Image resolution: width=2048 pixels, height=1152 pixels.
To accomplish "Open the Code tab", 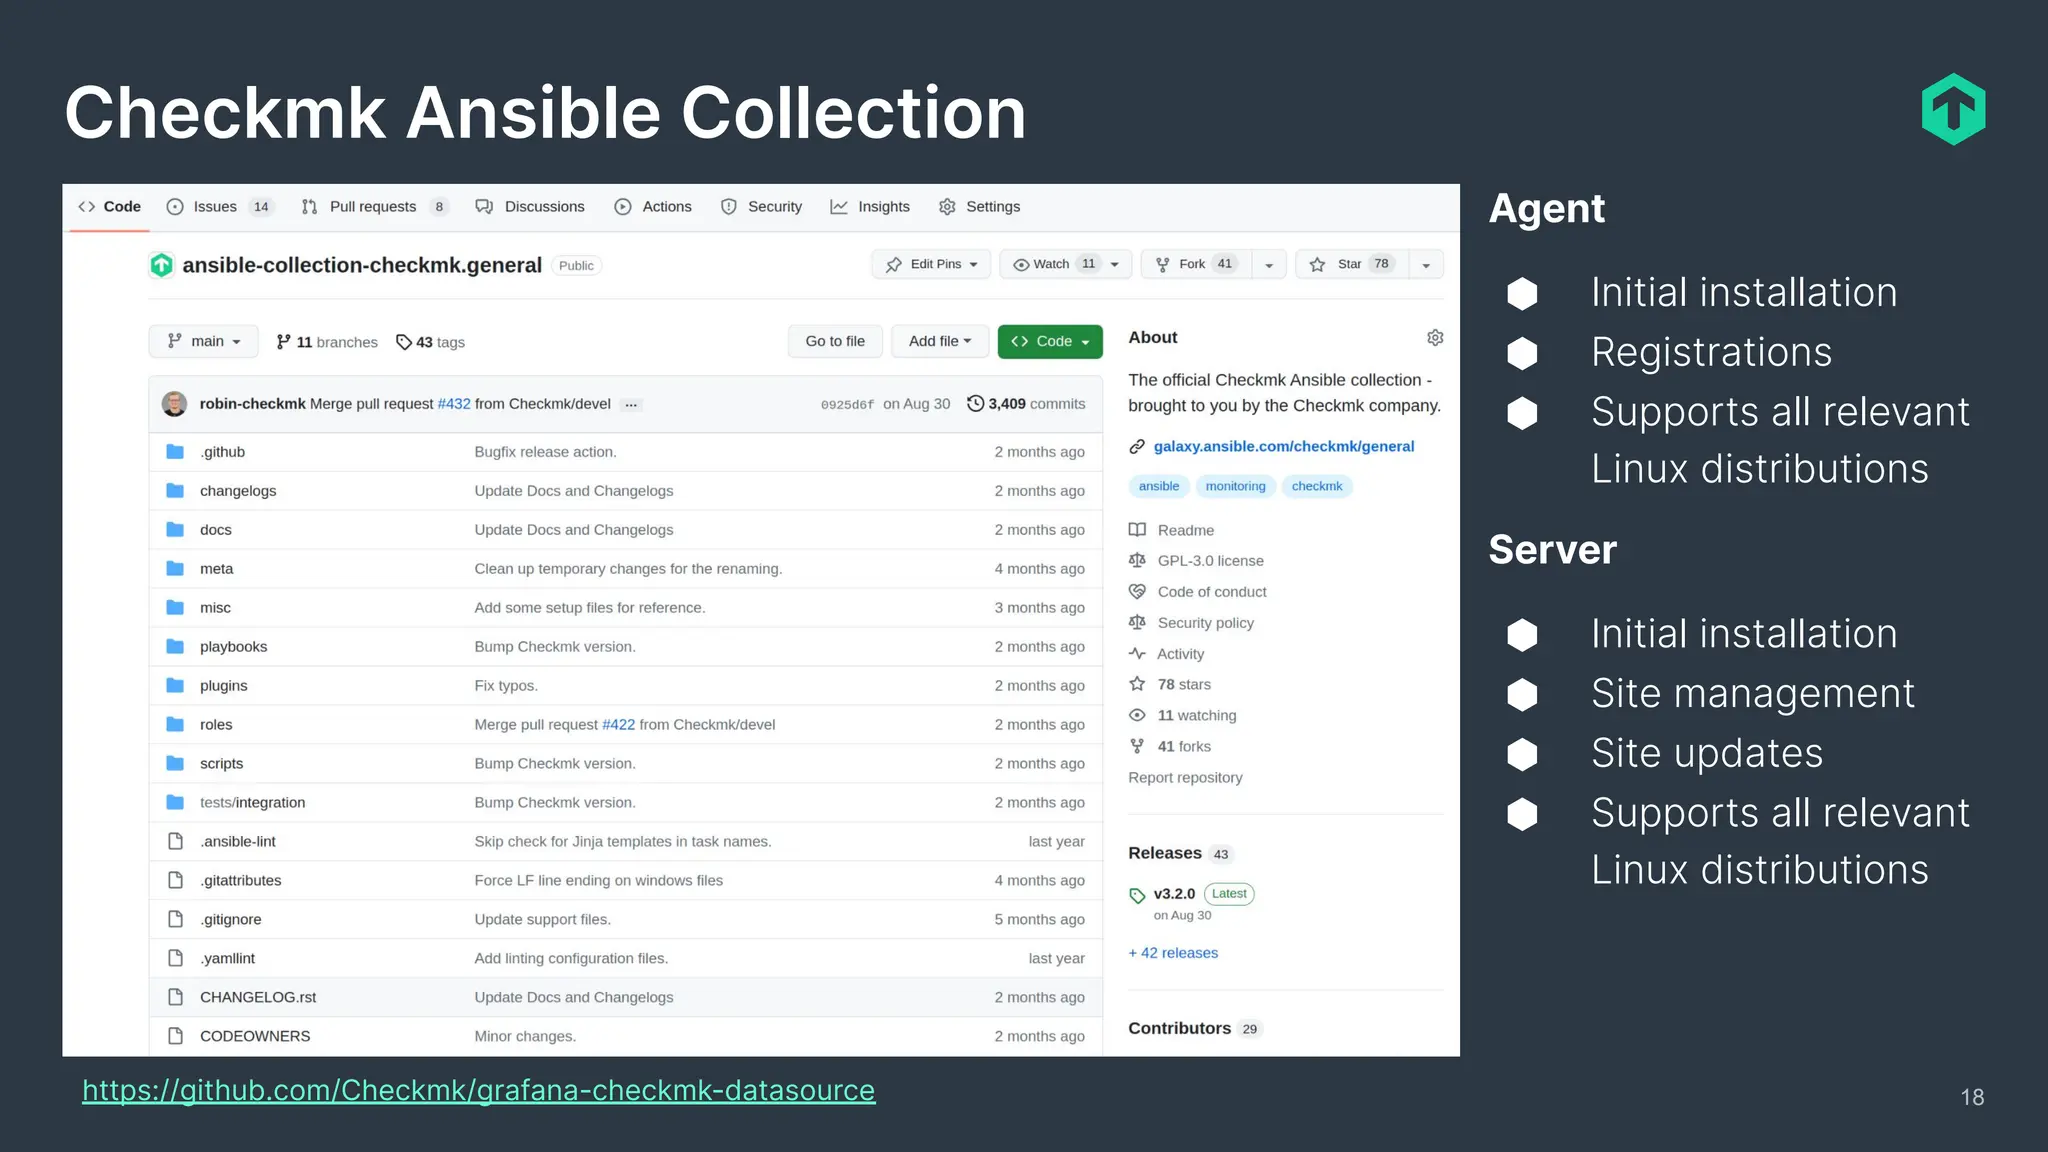I will pyautogui.click(x=109, y=207).
